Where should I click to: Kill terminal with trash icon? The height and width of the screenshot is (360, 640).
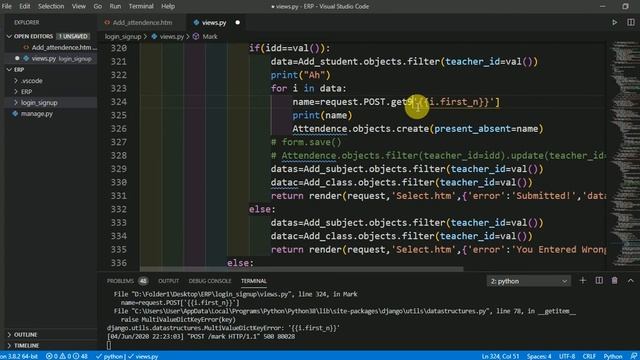coord(614,281)
